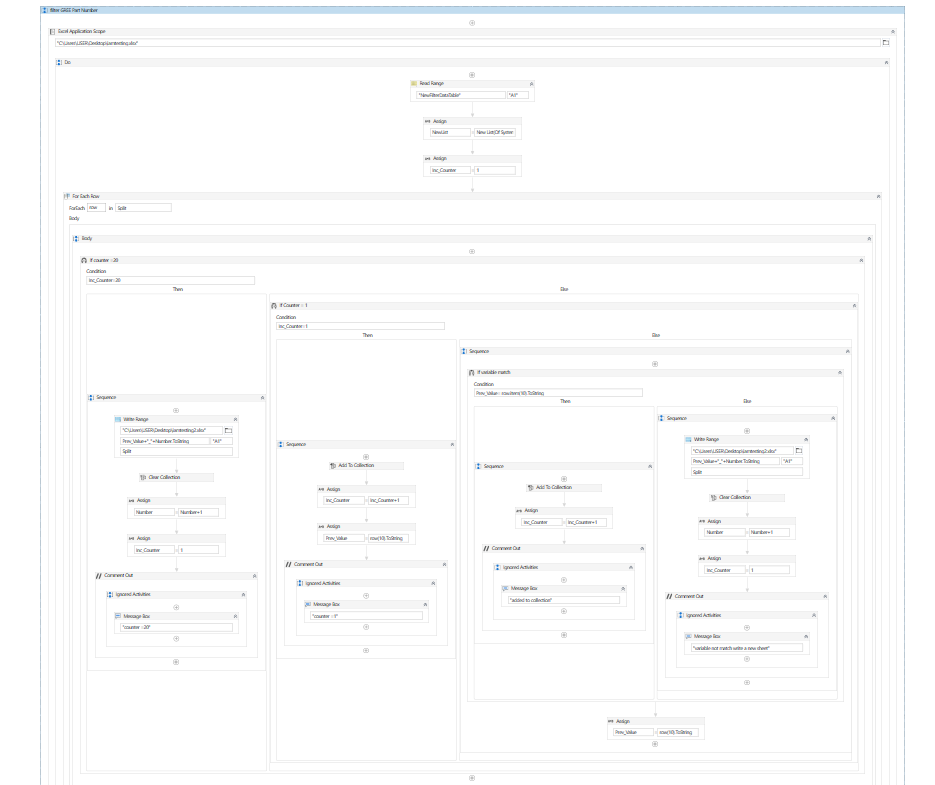Collapse the 'If Counter = 1' activity

[854, 305]
